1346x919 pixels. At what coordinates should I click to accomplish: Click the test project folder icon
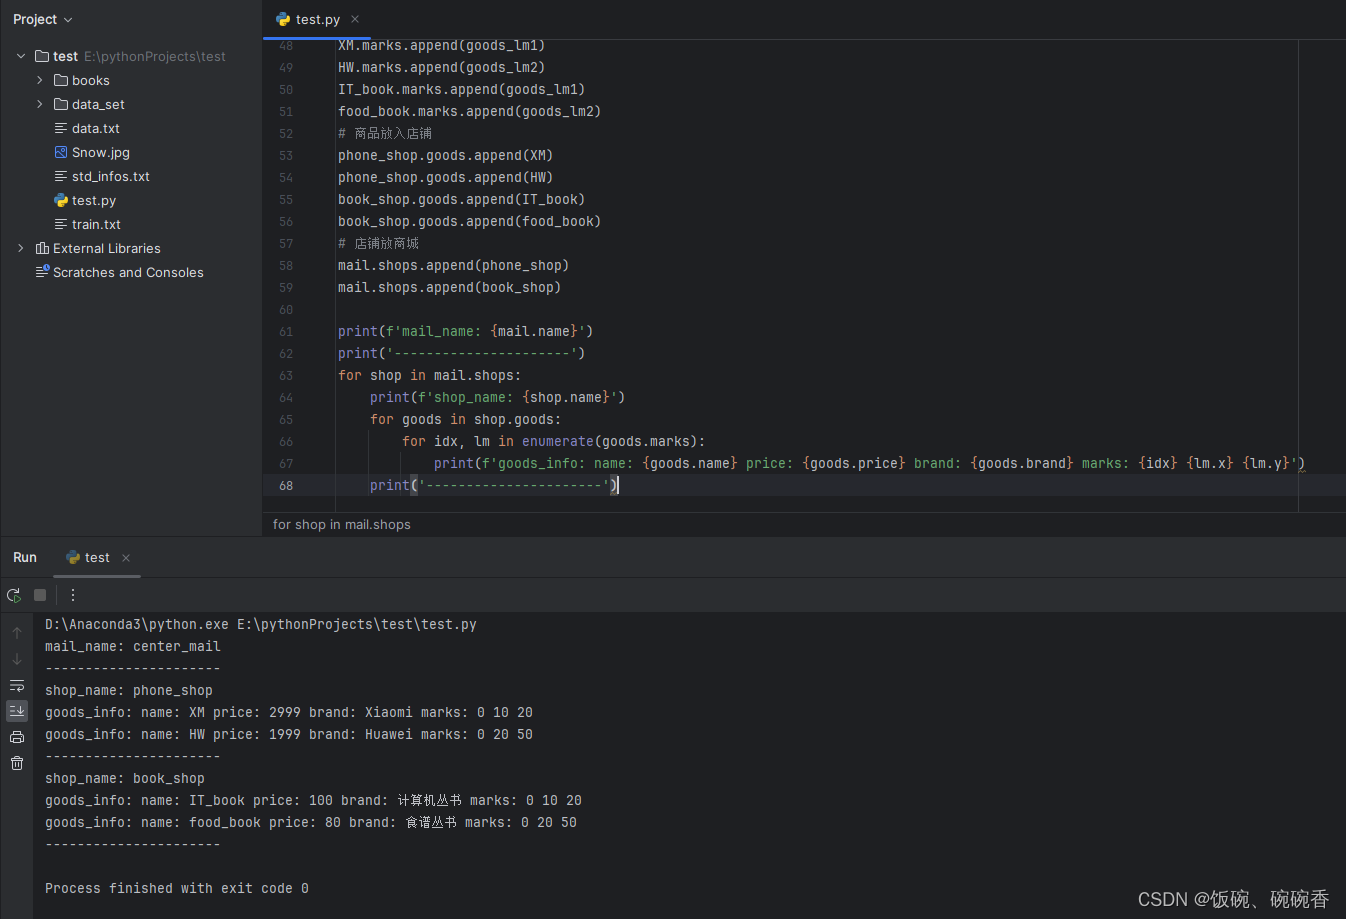[x=42, y=56]
